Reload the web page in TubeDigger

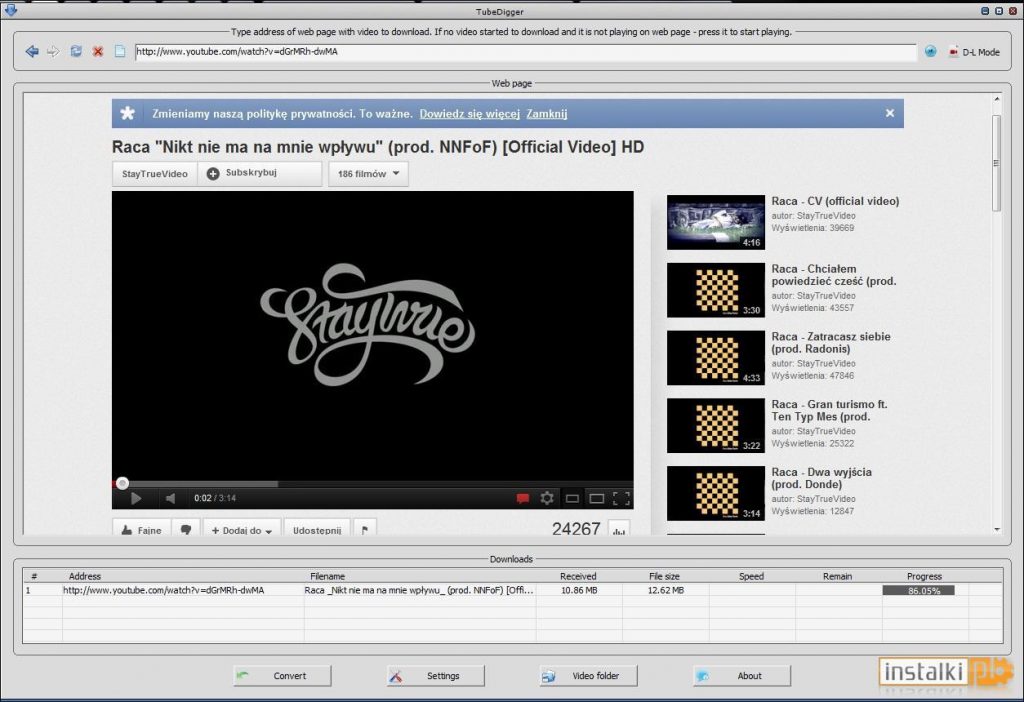coord(76,51)
